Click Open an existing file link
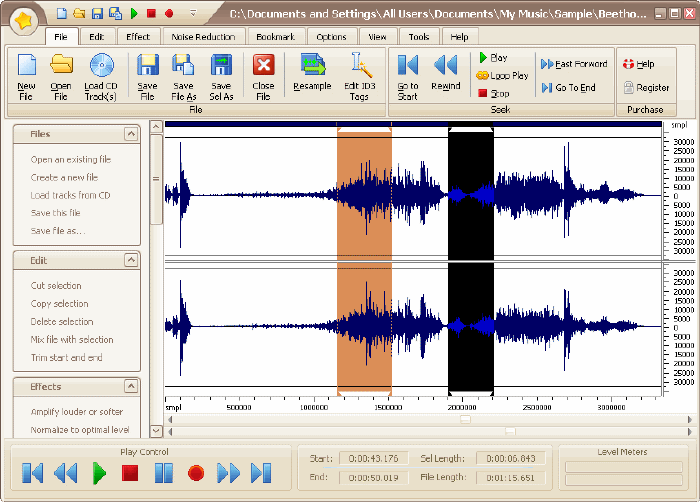Viewport: 700px width, 502px height. click(x=71, y=159)
